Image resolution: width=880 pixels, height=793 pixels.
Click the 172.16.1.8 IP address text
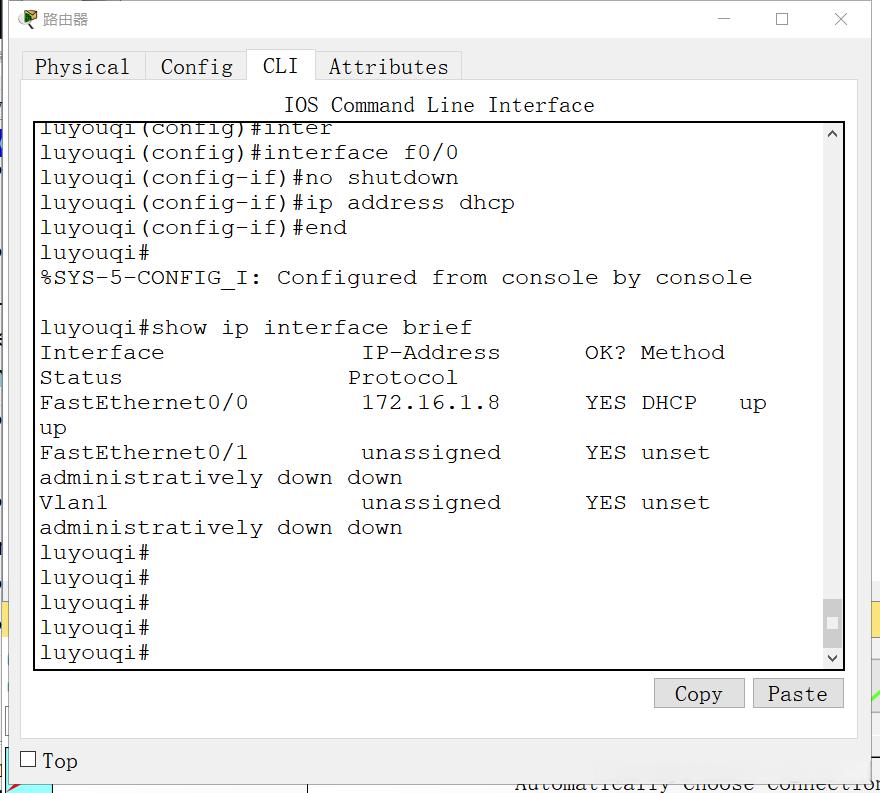pyautogui.click(x=430, y=403)
